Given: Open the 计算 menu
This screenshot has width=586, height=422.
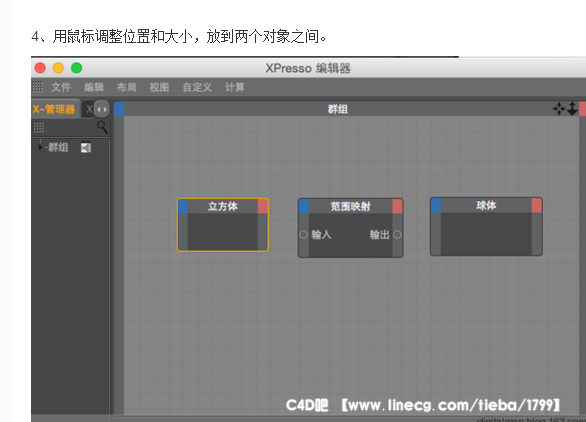Looking at the screenshot, I should click(x=235, y=87).
